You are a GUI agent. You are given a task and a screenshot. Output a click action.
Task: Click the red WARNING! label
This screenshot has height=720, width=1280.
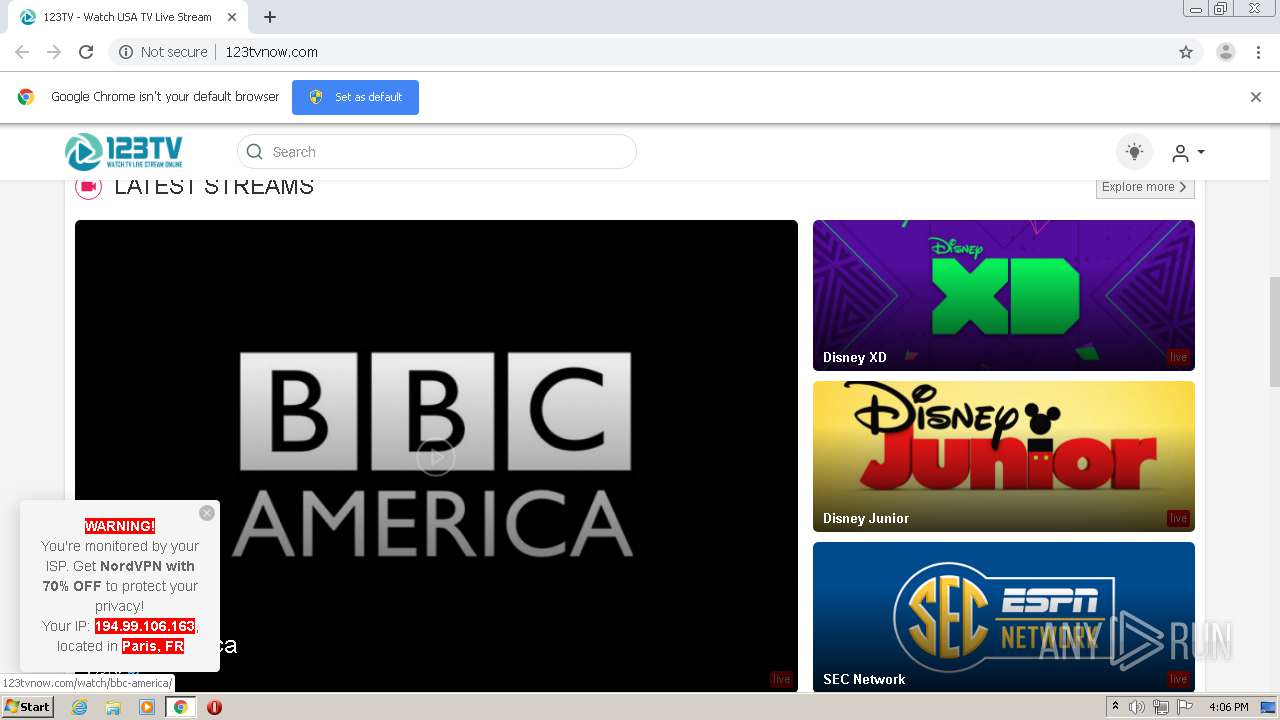(120, 526)
